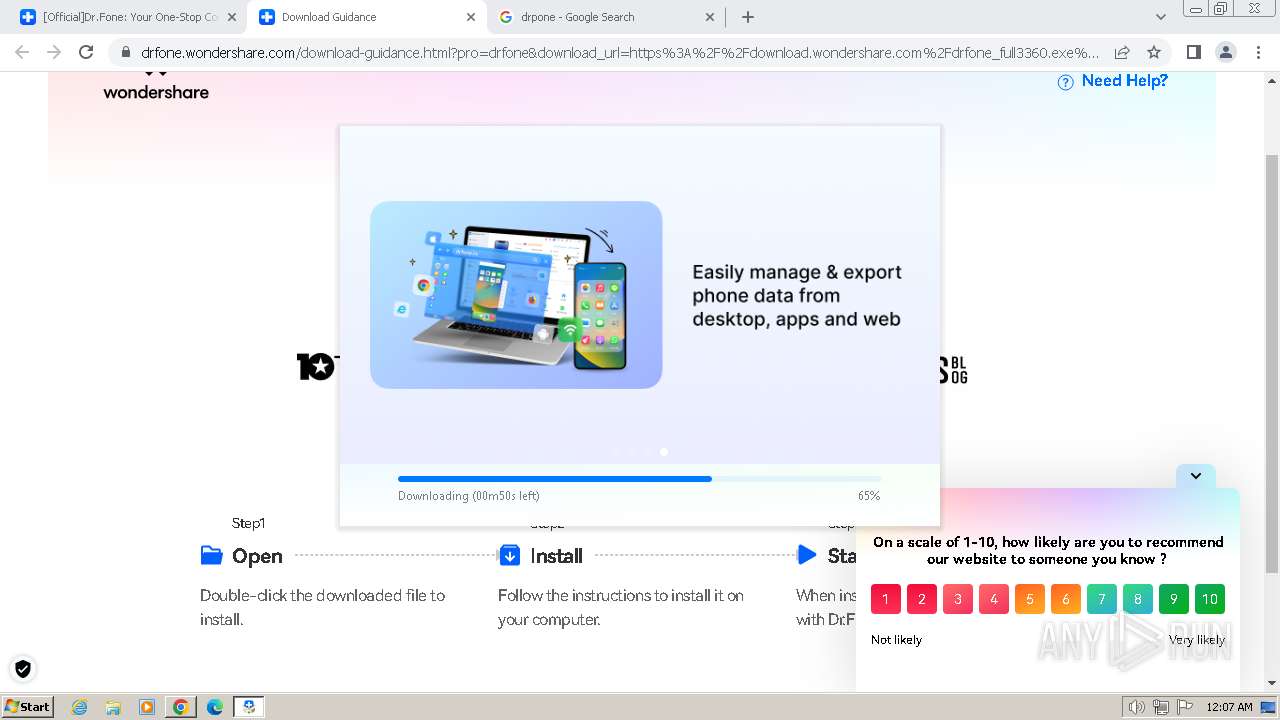The width and height of the screenshot is (1280, 720).
Task: Open Internet Explorer from taskbar
Action: 80,707
